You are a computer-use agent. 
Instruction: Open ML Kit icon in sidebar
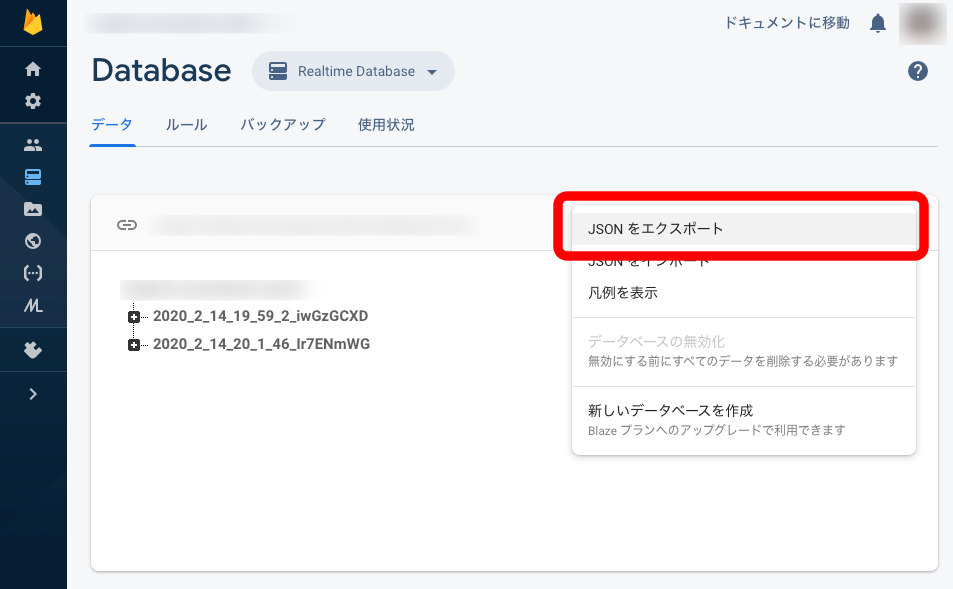(33, 305)
